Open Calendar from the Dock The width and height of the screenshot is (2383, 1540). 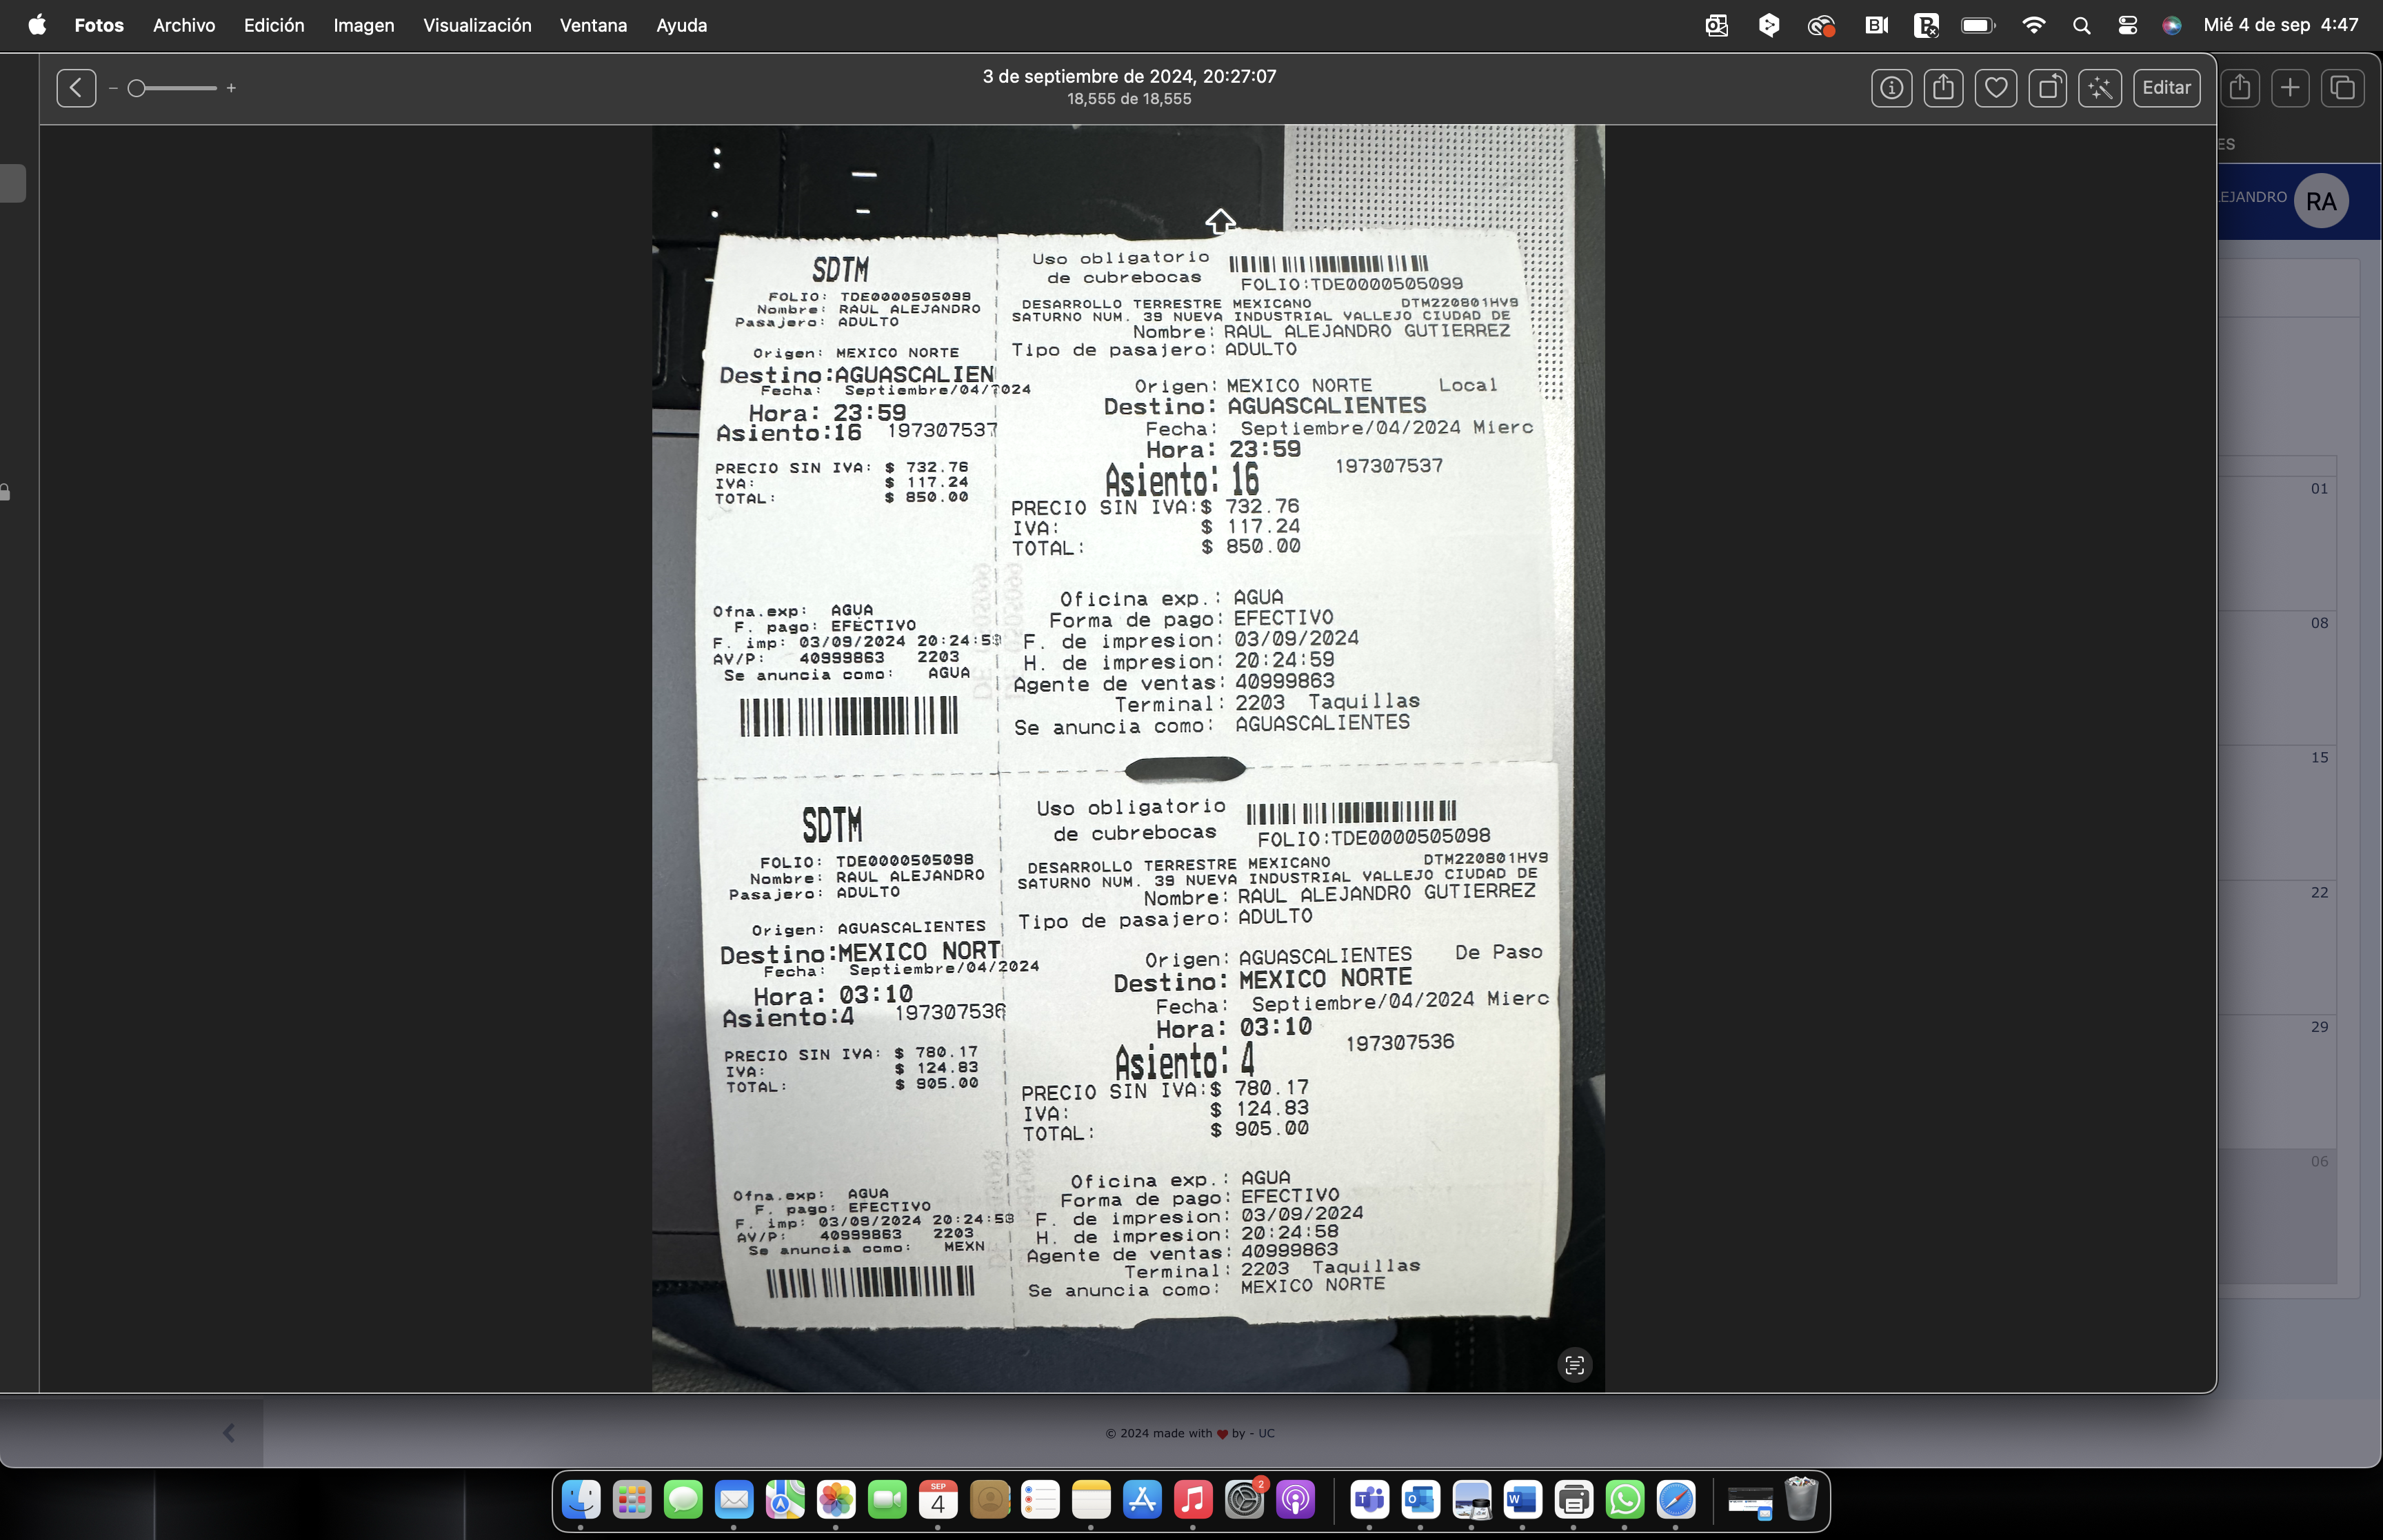[937, 1499]
